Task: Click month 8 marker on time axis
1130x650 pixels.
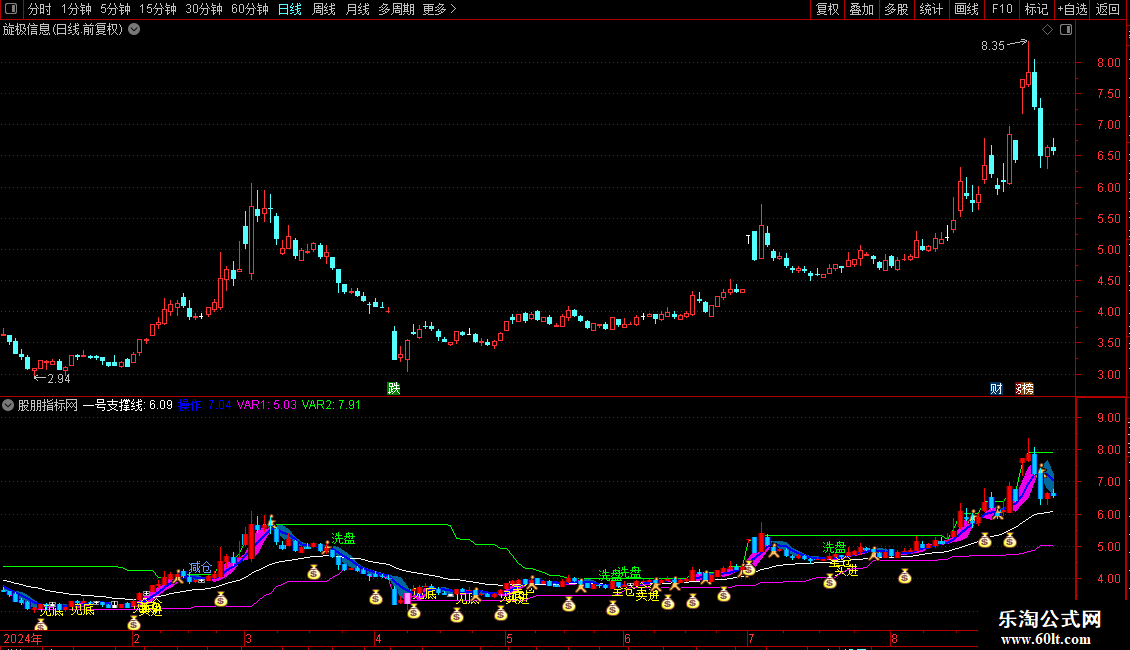Action: click(894, 638)
